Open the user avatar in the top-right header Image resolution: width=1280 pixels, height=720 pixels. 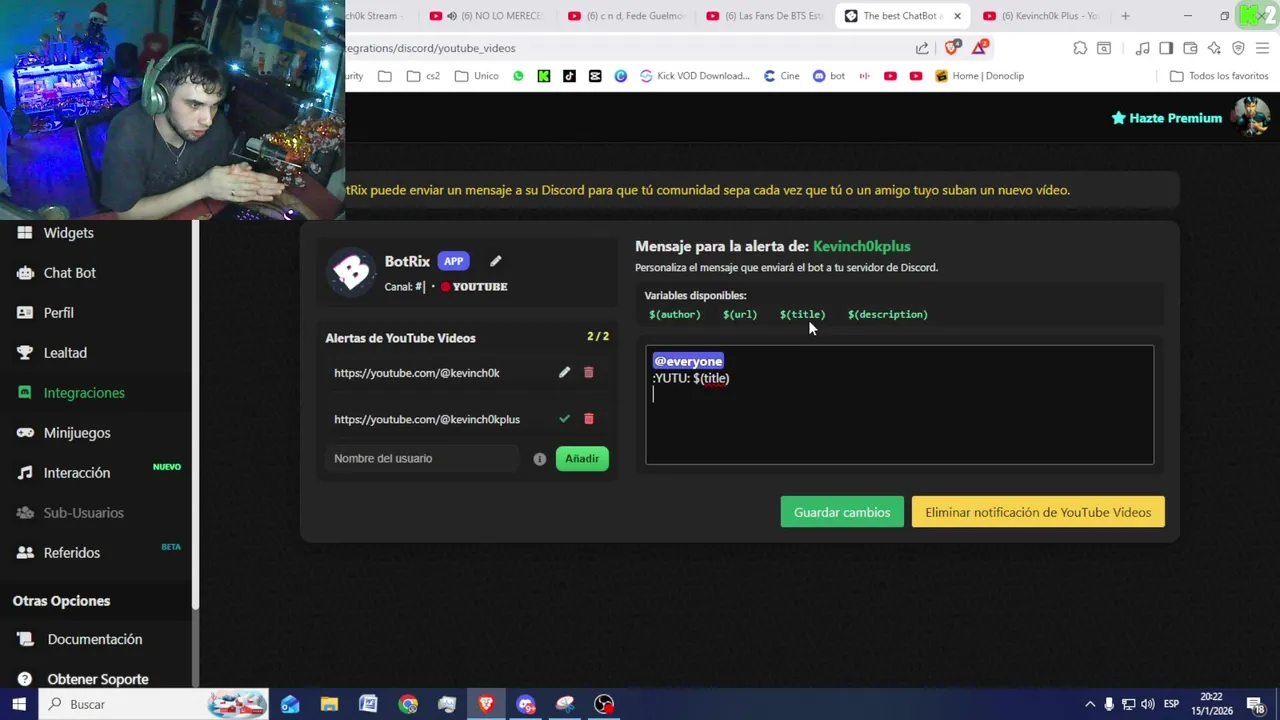(x=1251, y=117)
